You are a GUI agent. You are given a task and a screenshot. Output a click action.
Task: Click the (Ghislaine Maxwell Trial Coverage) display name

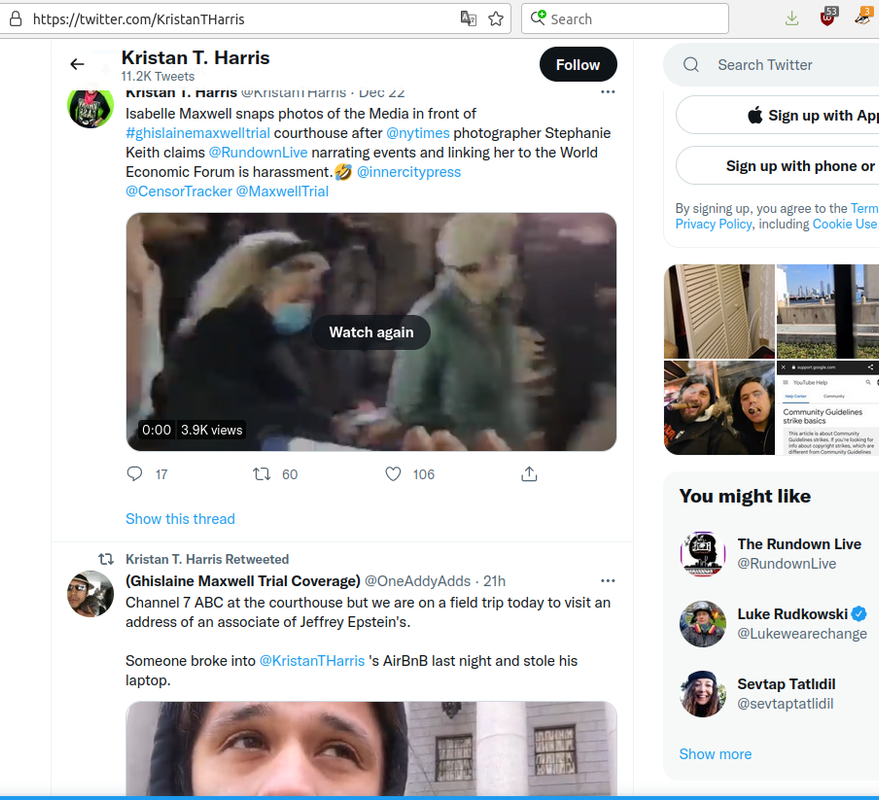click(x=243, y=581)
